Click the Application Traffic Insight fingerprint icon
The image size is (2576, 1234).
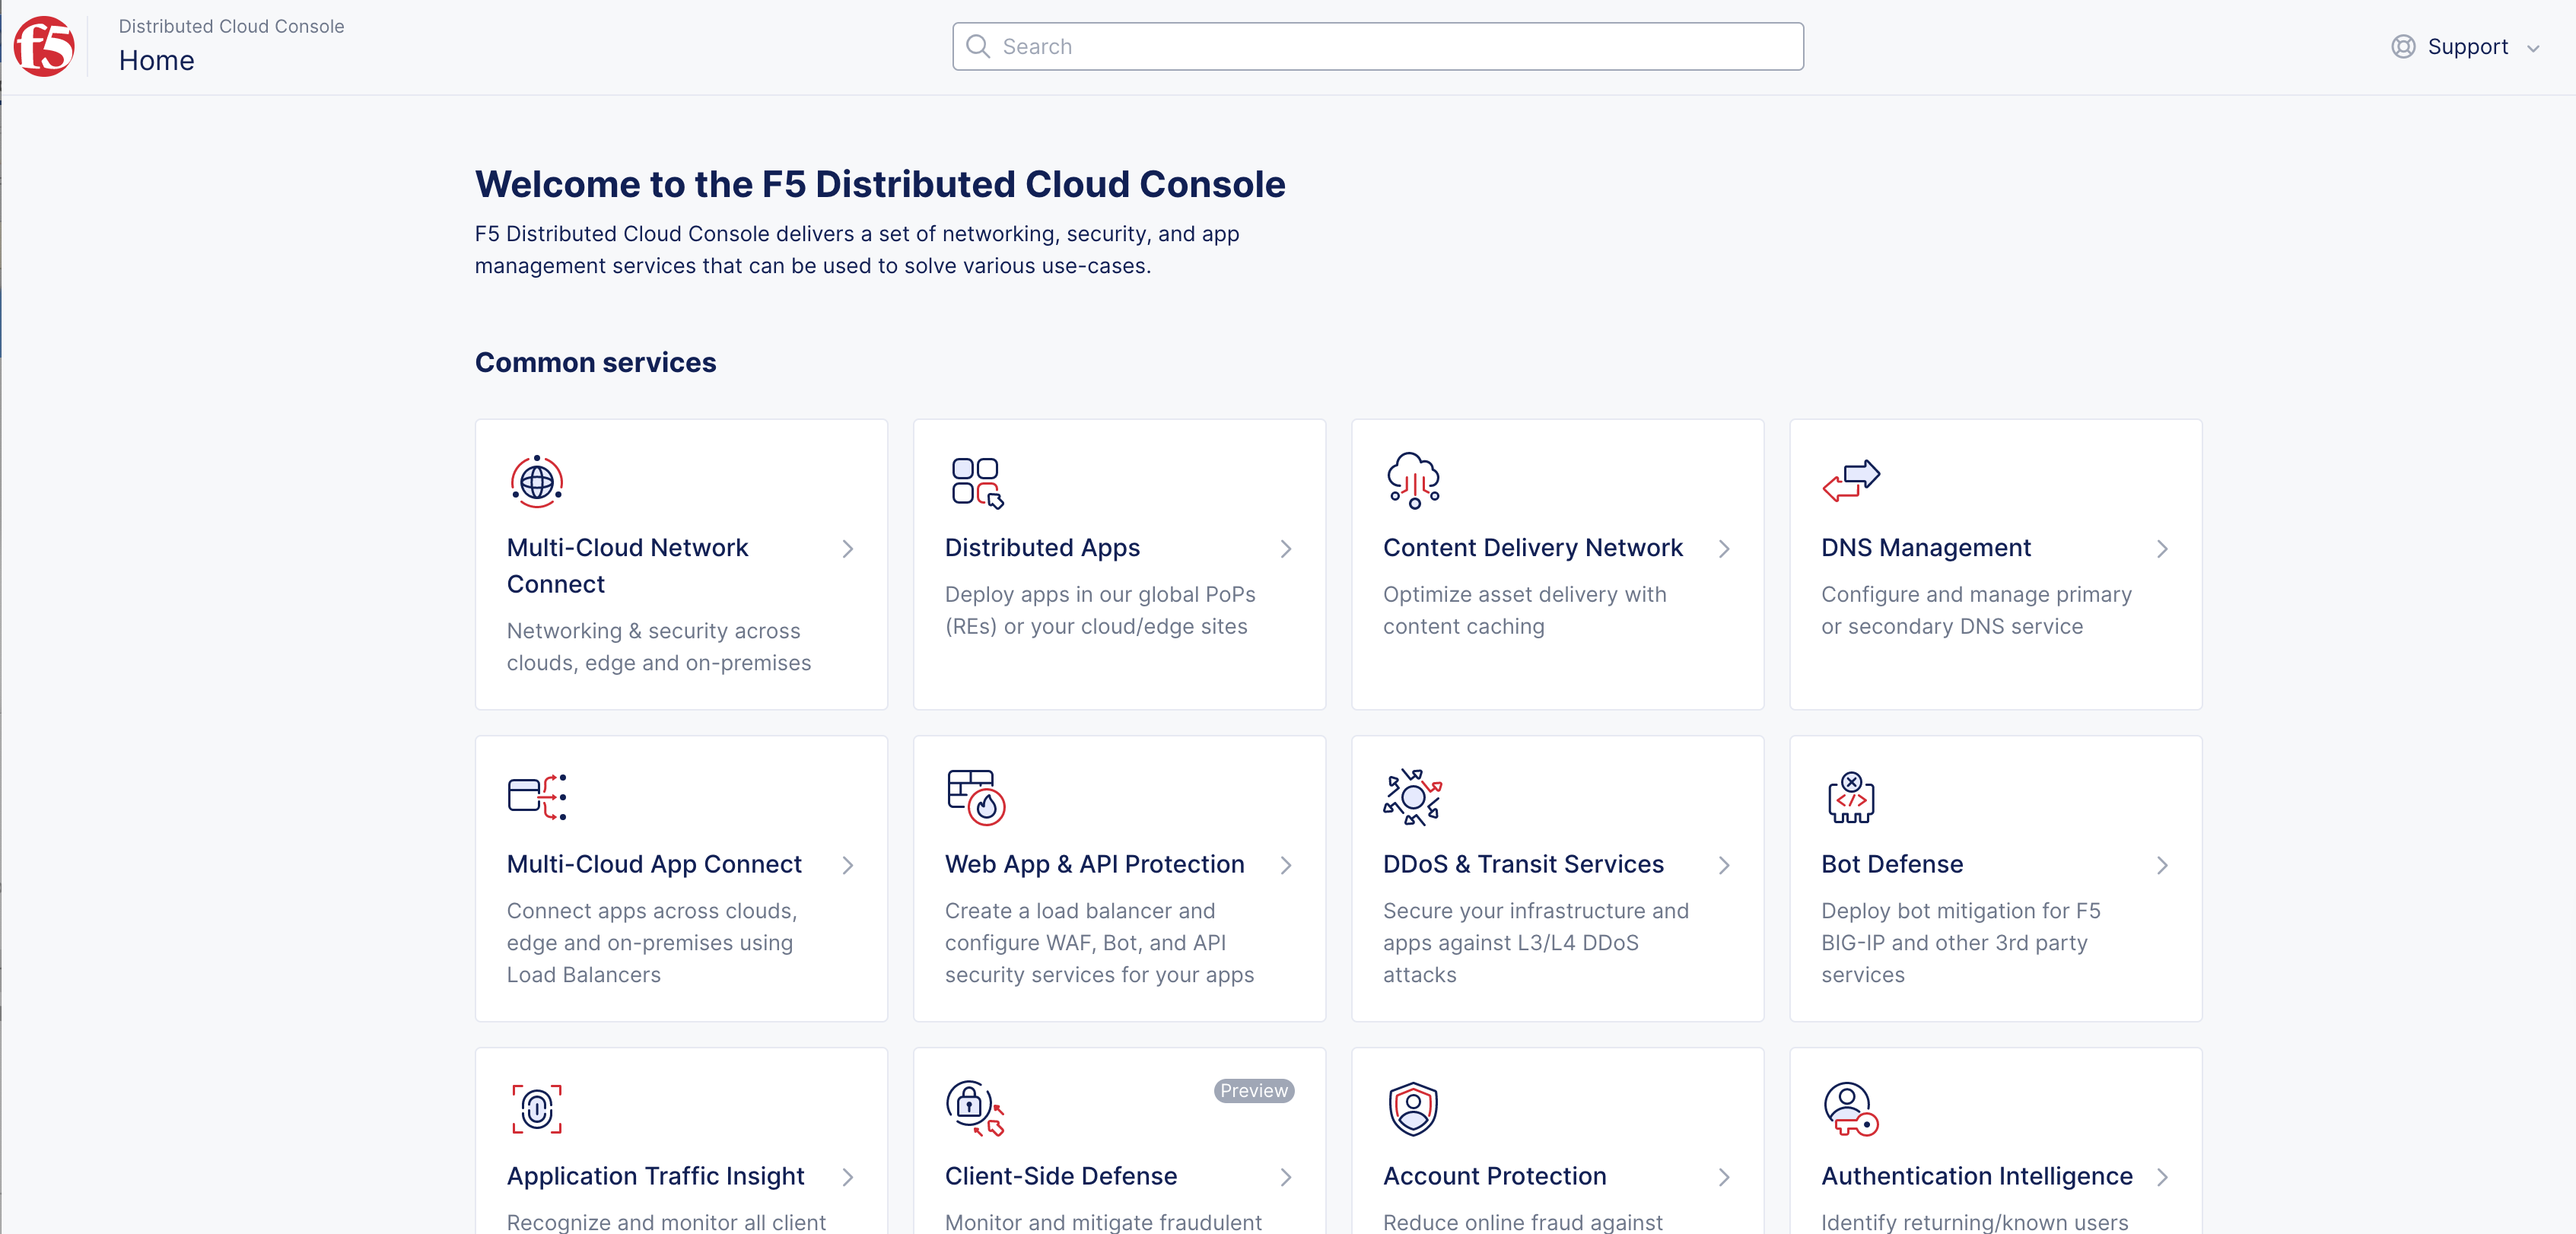click(536, 1109)
